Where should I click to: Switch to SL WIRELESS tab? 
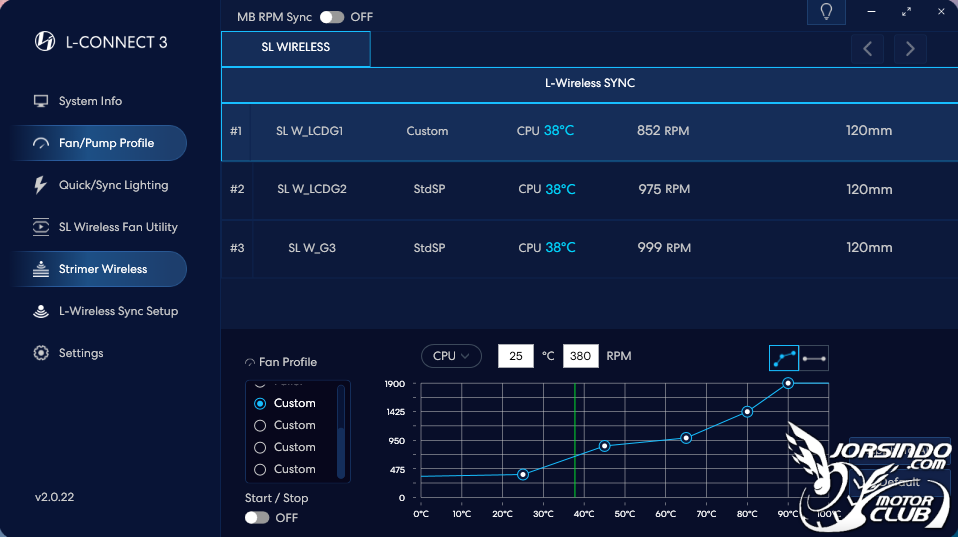tap(296, 48)
